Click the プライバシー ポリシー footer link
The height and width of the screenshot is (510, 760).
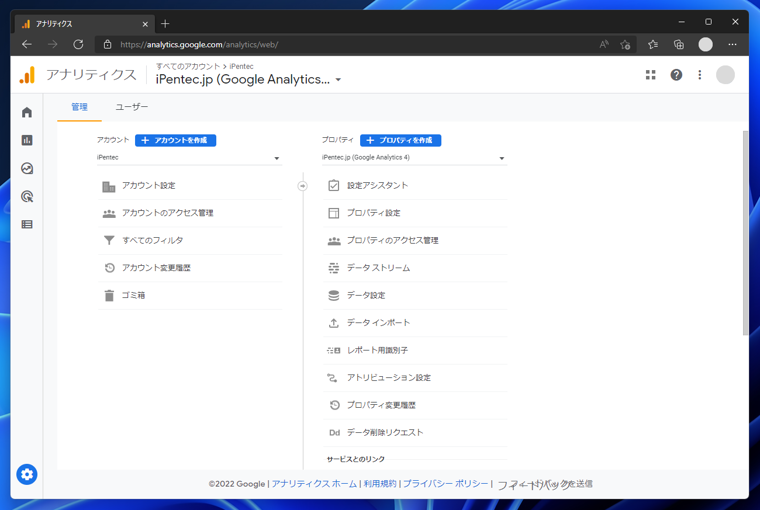[445, 484]
